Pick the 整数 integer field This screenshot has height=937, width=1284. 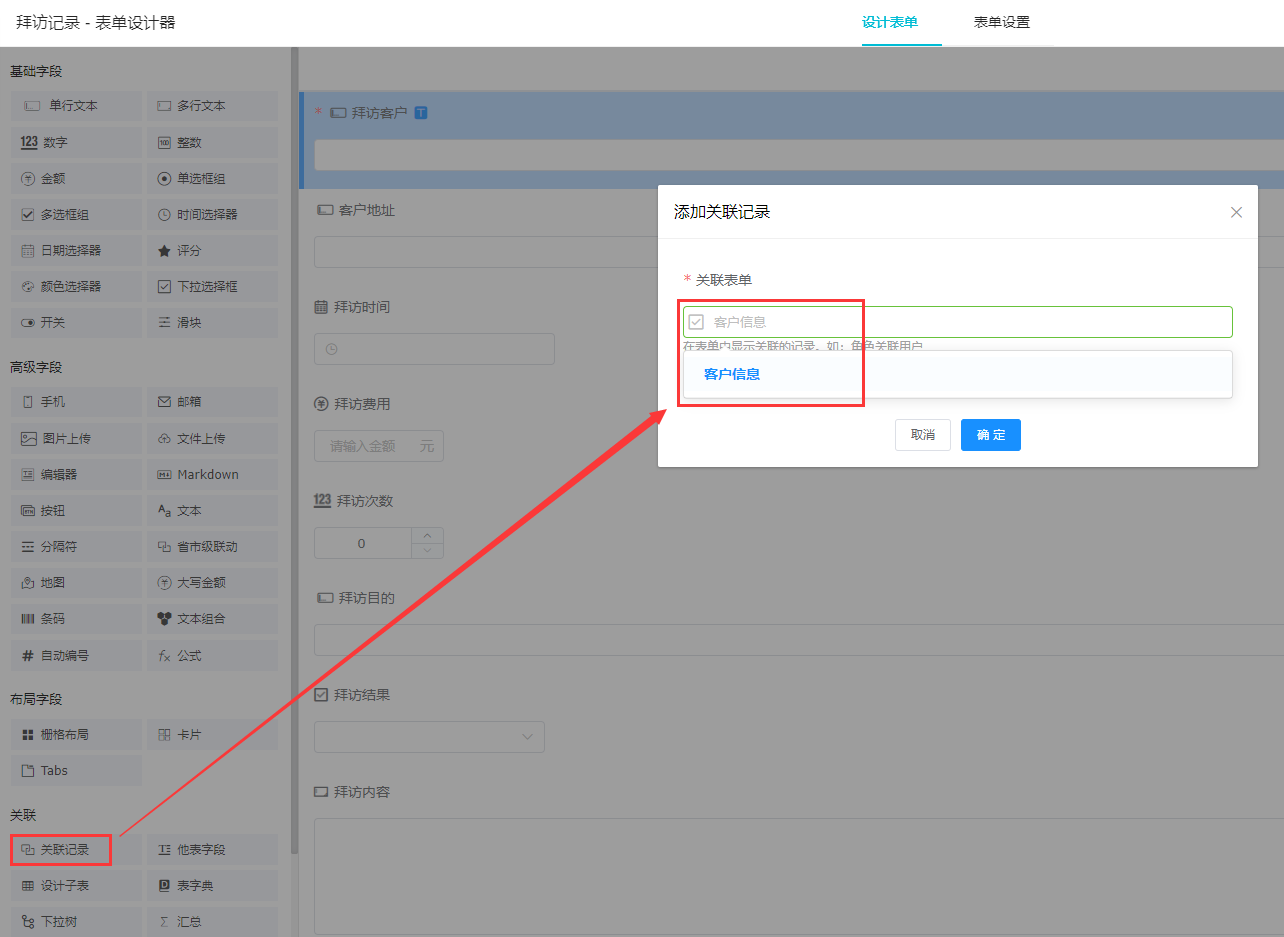click(x=213, y=142)
